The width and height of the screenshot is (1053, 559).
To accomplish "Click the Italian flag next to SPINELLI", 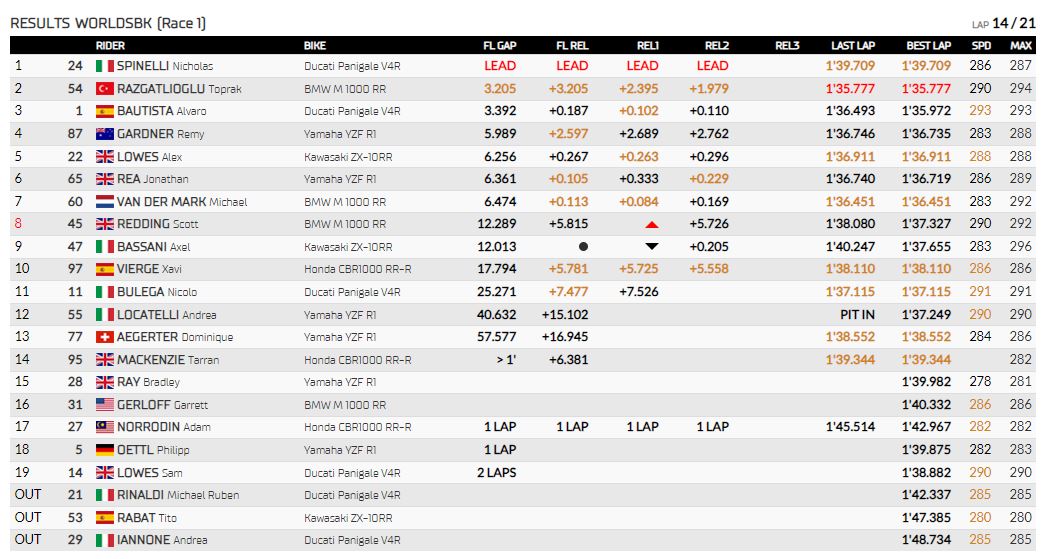I will [x=105, y=66].
